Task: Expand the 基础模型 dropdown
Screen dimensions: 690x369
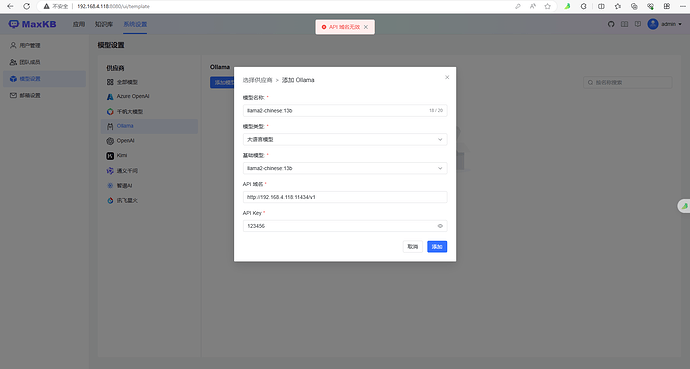Action: [x=345, y=168]
